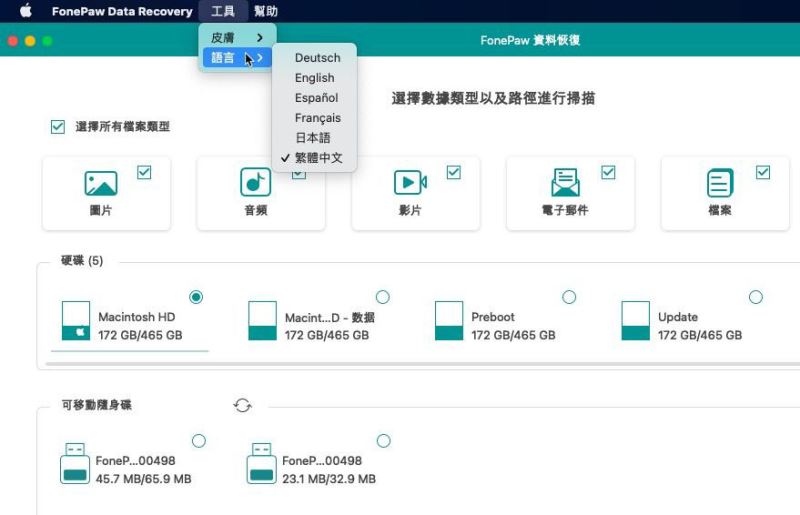800x515 pixels.
Task: Select the Macint...D data radio button
Action: coord(383,297)
